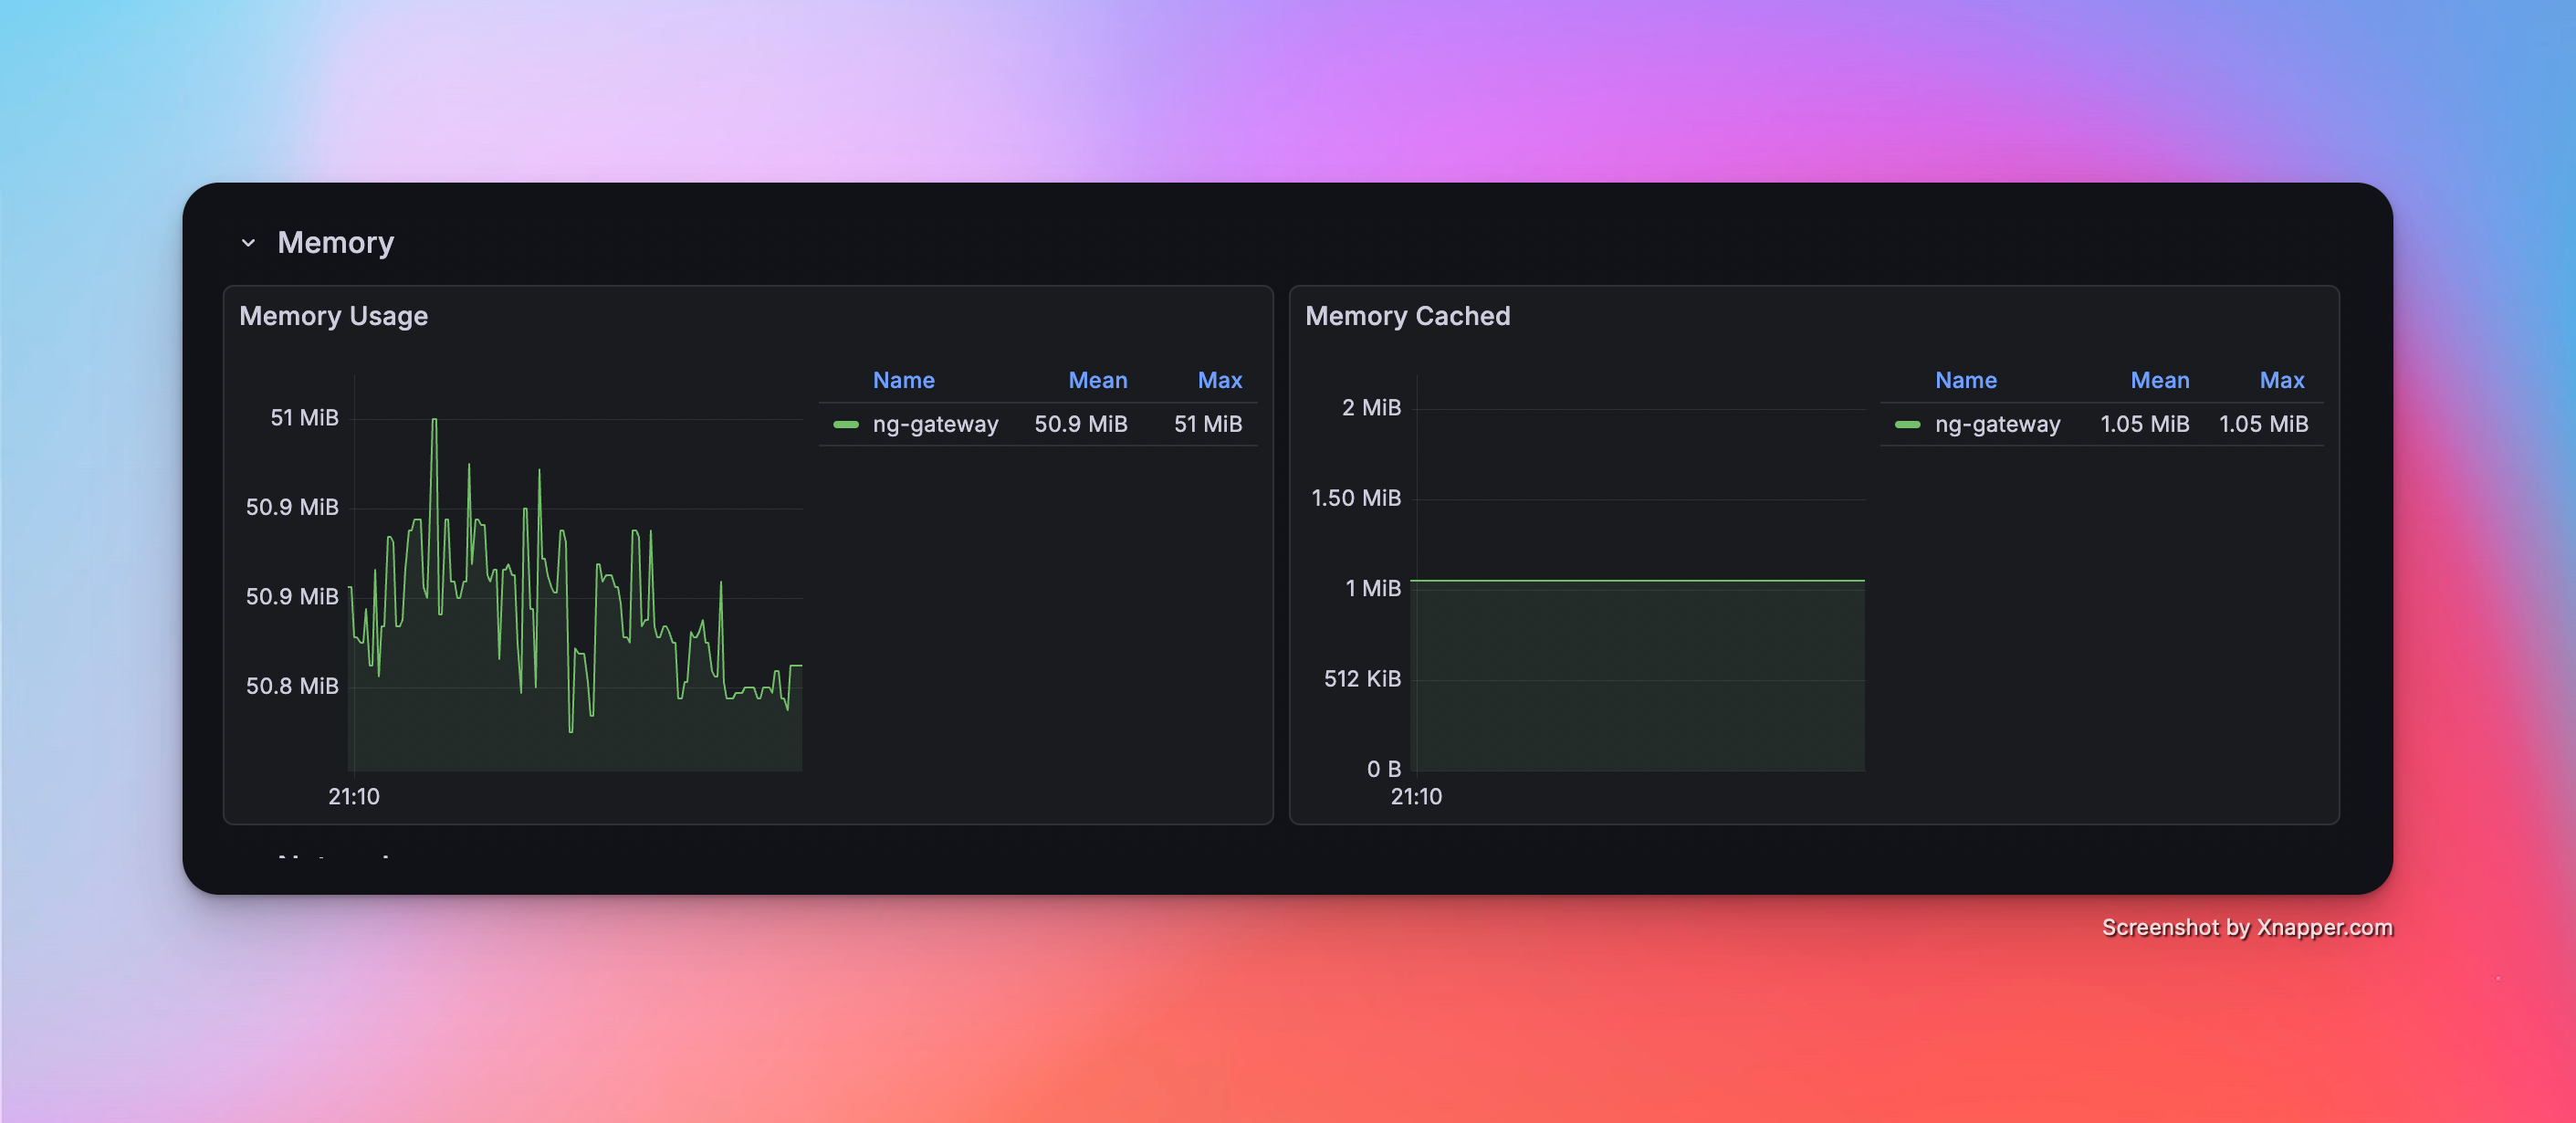The width and height of the screenshot is (2576, 1123).
Task: Open the Memory Usage panel title
Action: [333, 316]
